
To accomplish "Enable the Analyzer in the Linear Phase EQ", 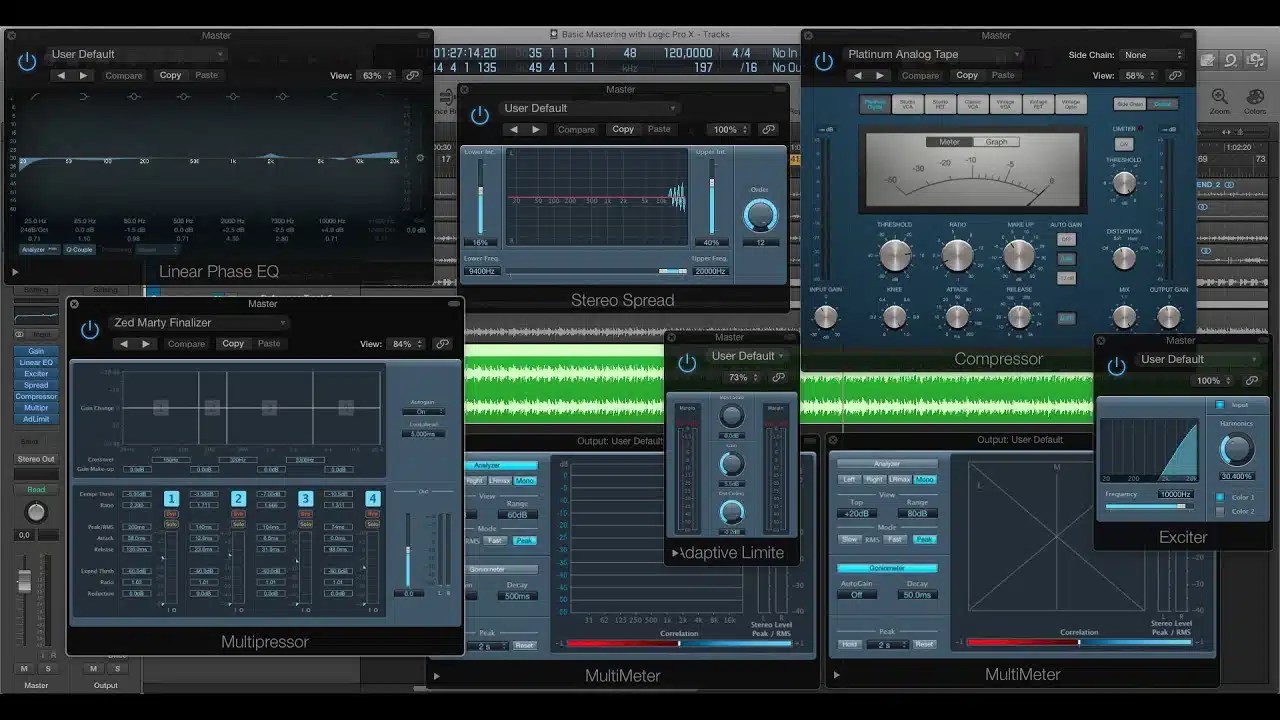I will coord(31,250).
